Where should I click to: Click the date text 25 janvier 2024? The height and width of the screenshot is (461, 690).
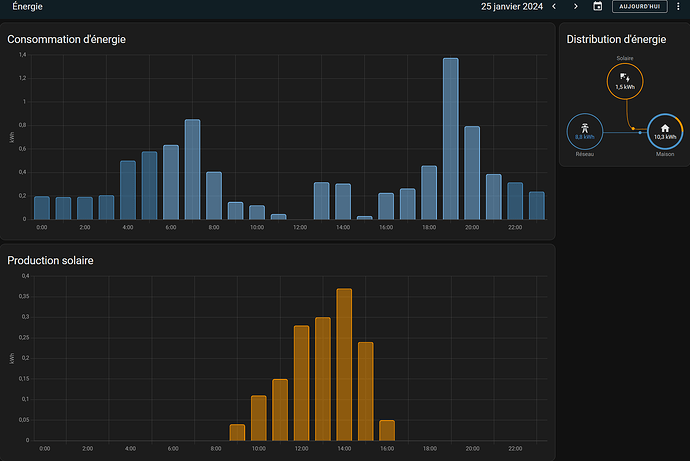(512, 7)
